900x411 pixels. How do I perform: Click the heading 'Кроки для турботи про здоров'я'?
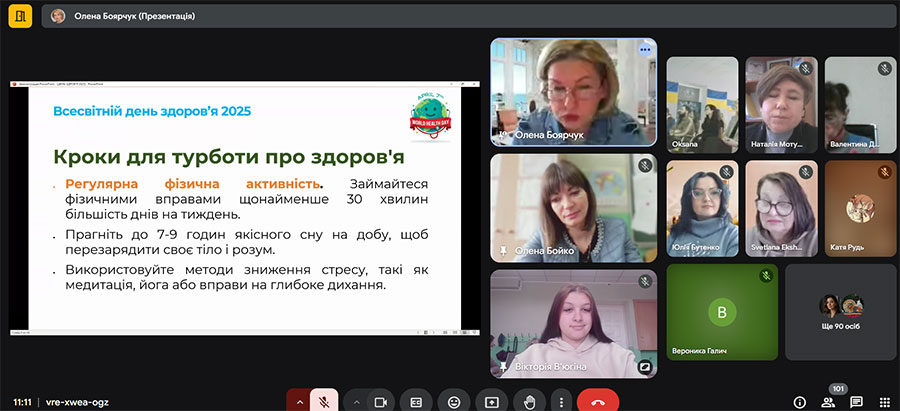pyautogui.click(x=228, y=156)
